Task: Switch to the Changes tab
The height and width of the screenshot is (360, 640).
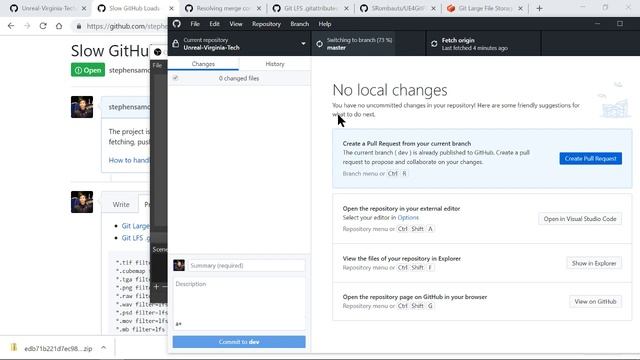Action: click(203, 64)
